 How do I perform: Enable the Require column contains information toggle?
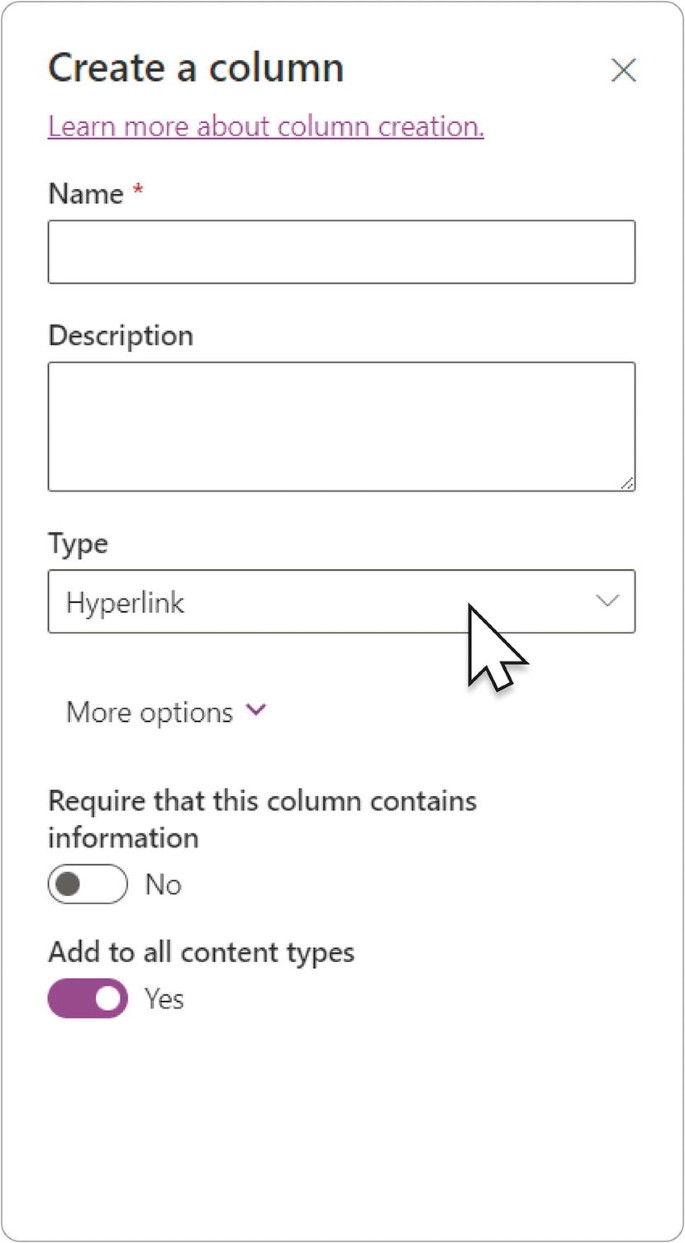click(88, 885)
